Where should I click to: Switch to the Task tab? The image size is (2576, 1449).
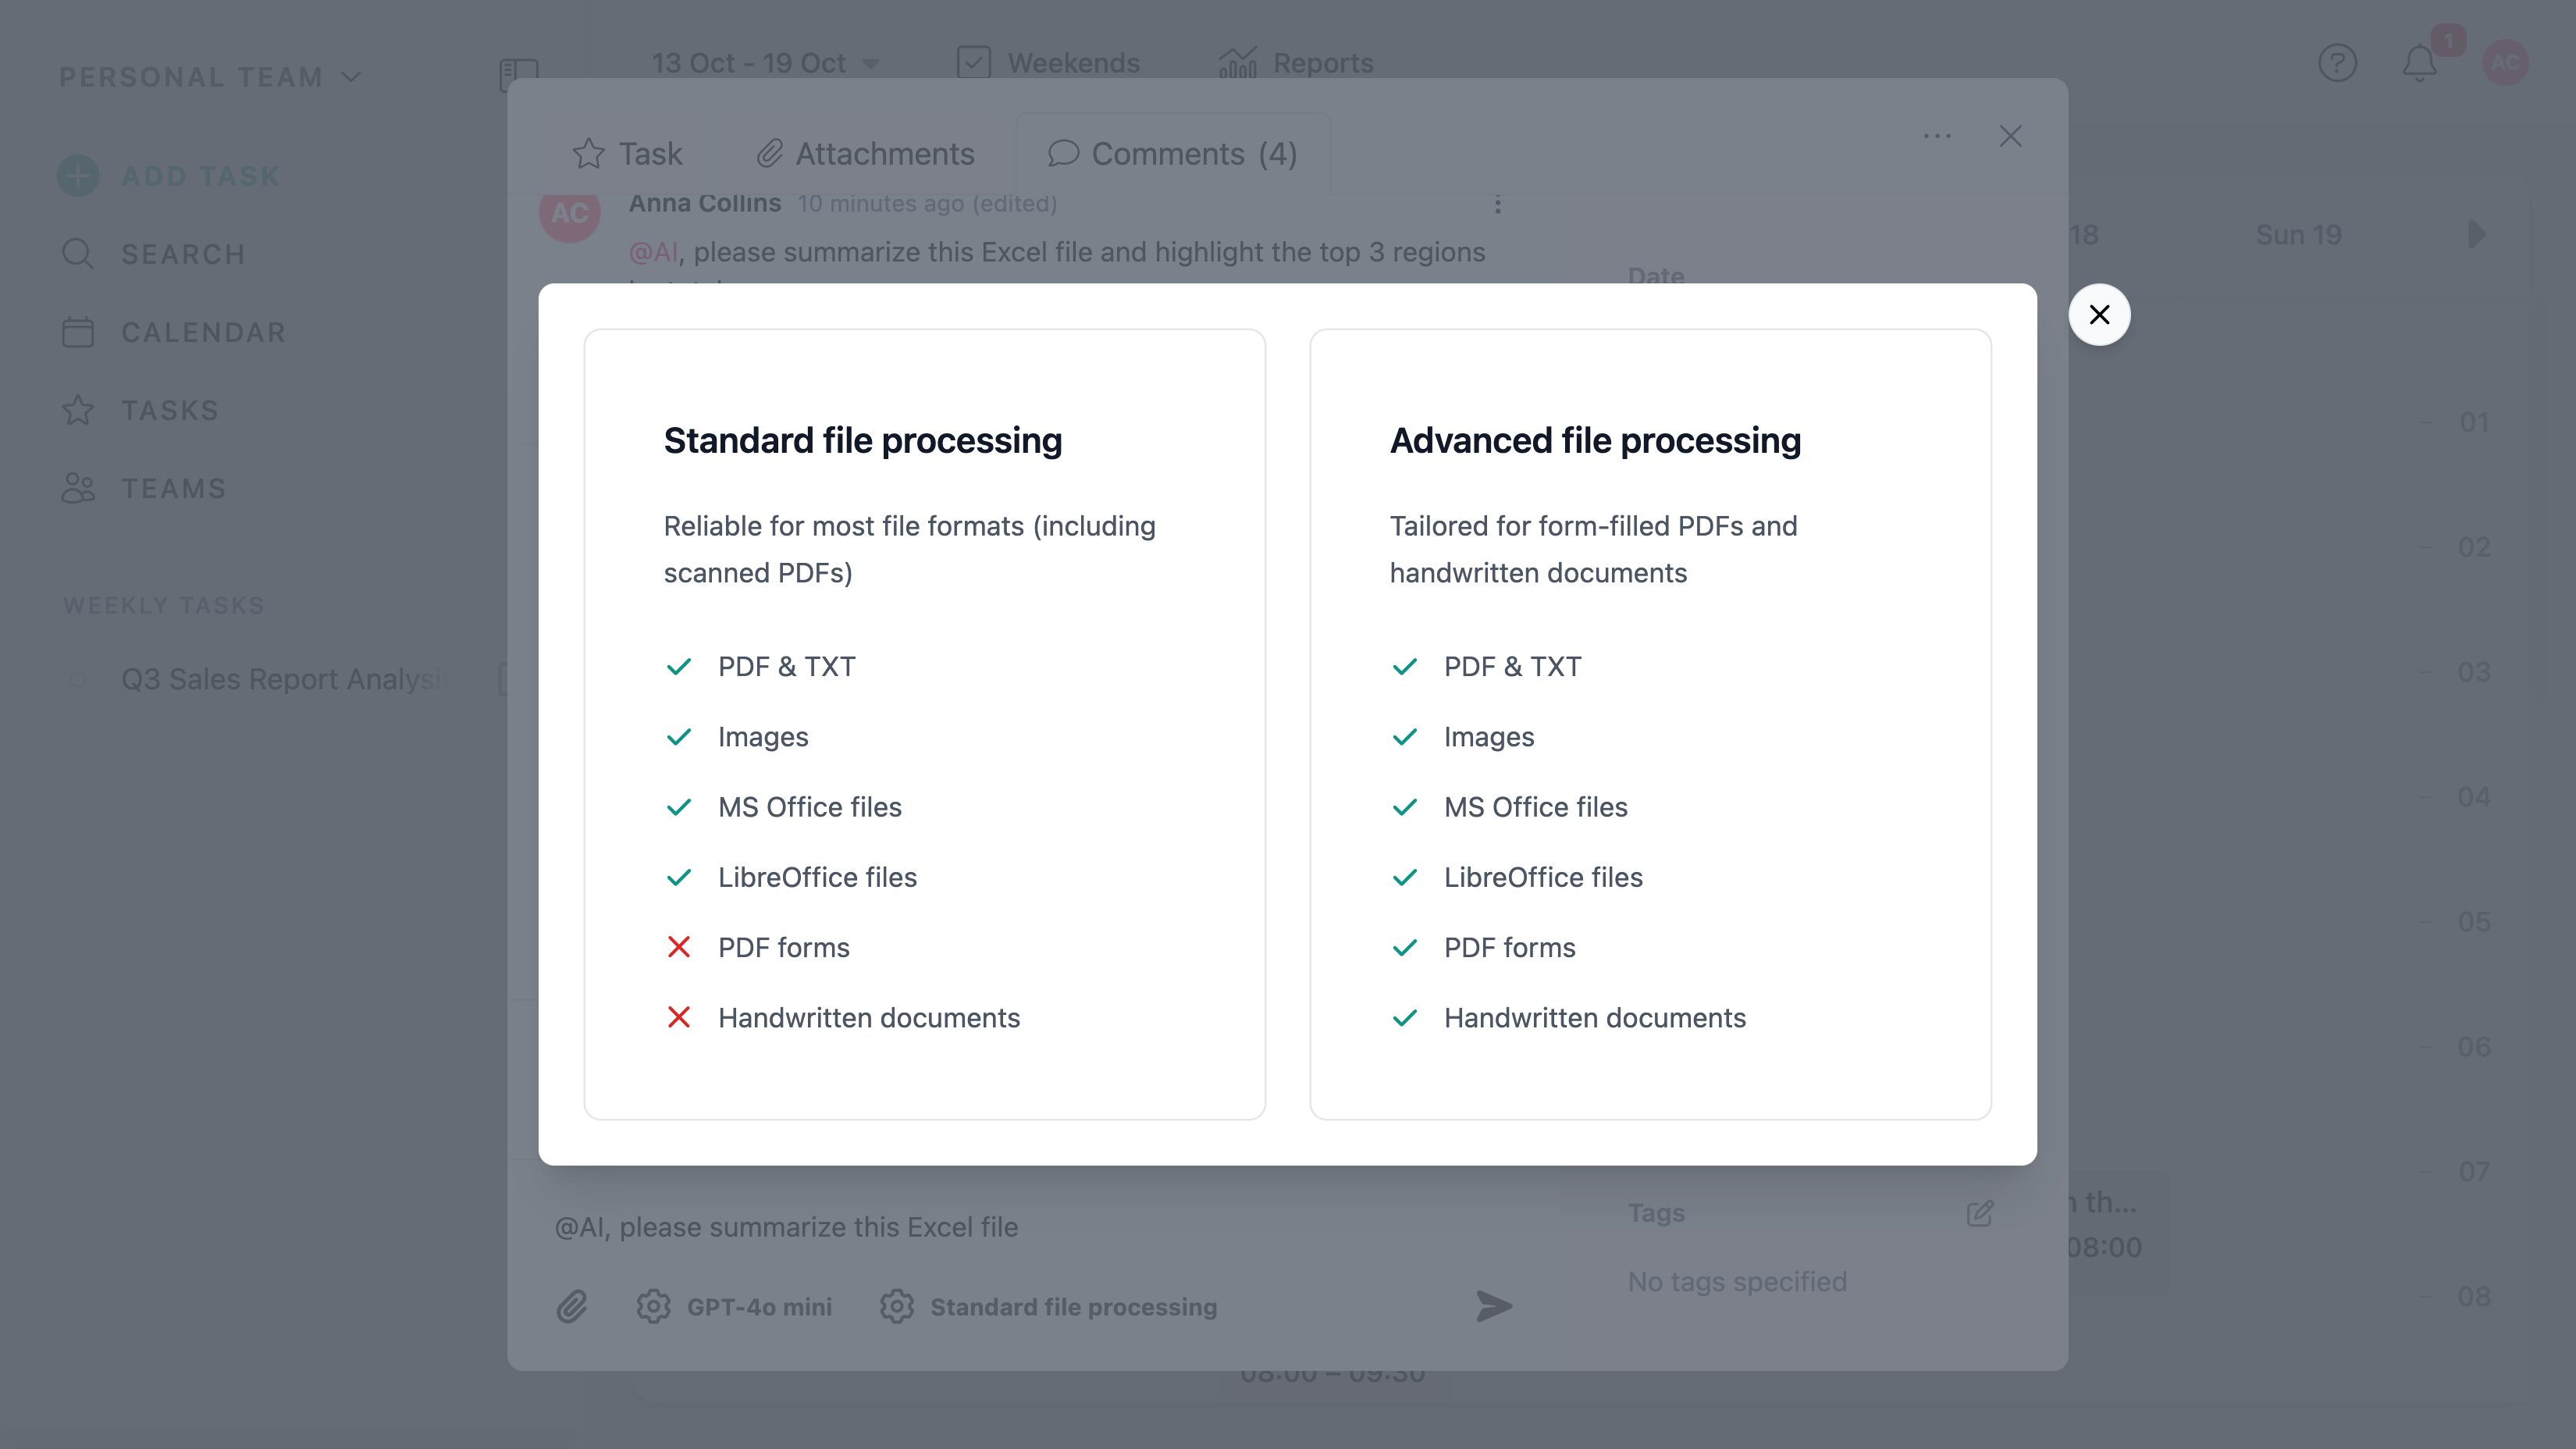[628, 154]
